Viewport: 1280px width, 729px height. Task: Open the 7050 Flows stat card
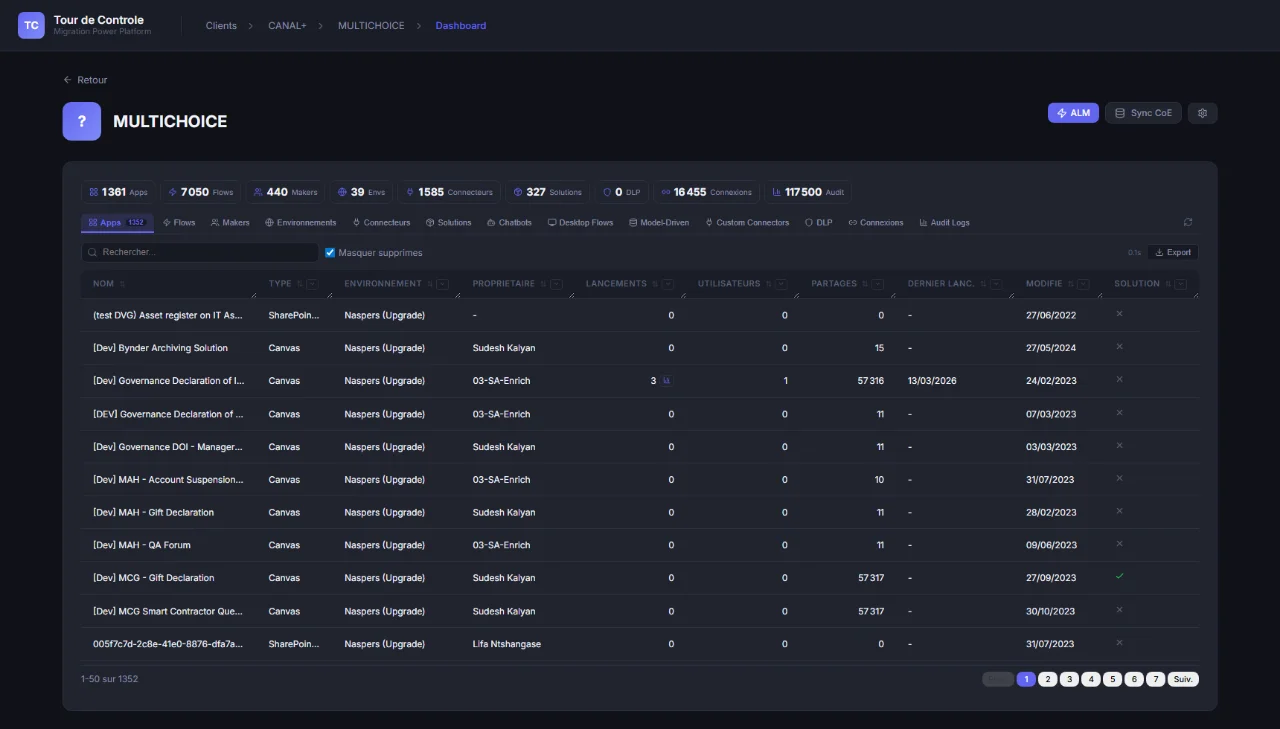(x=201, y=192)
